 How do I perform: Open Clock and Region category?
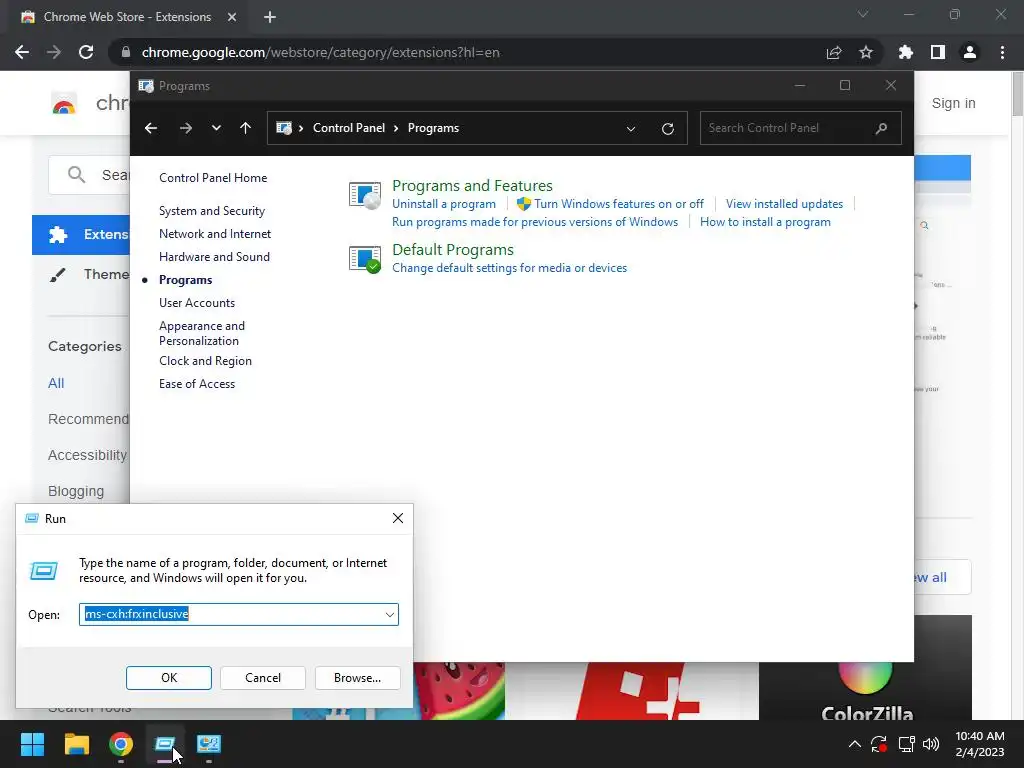(205, 360)
